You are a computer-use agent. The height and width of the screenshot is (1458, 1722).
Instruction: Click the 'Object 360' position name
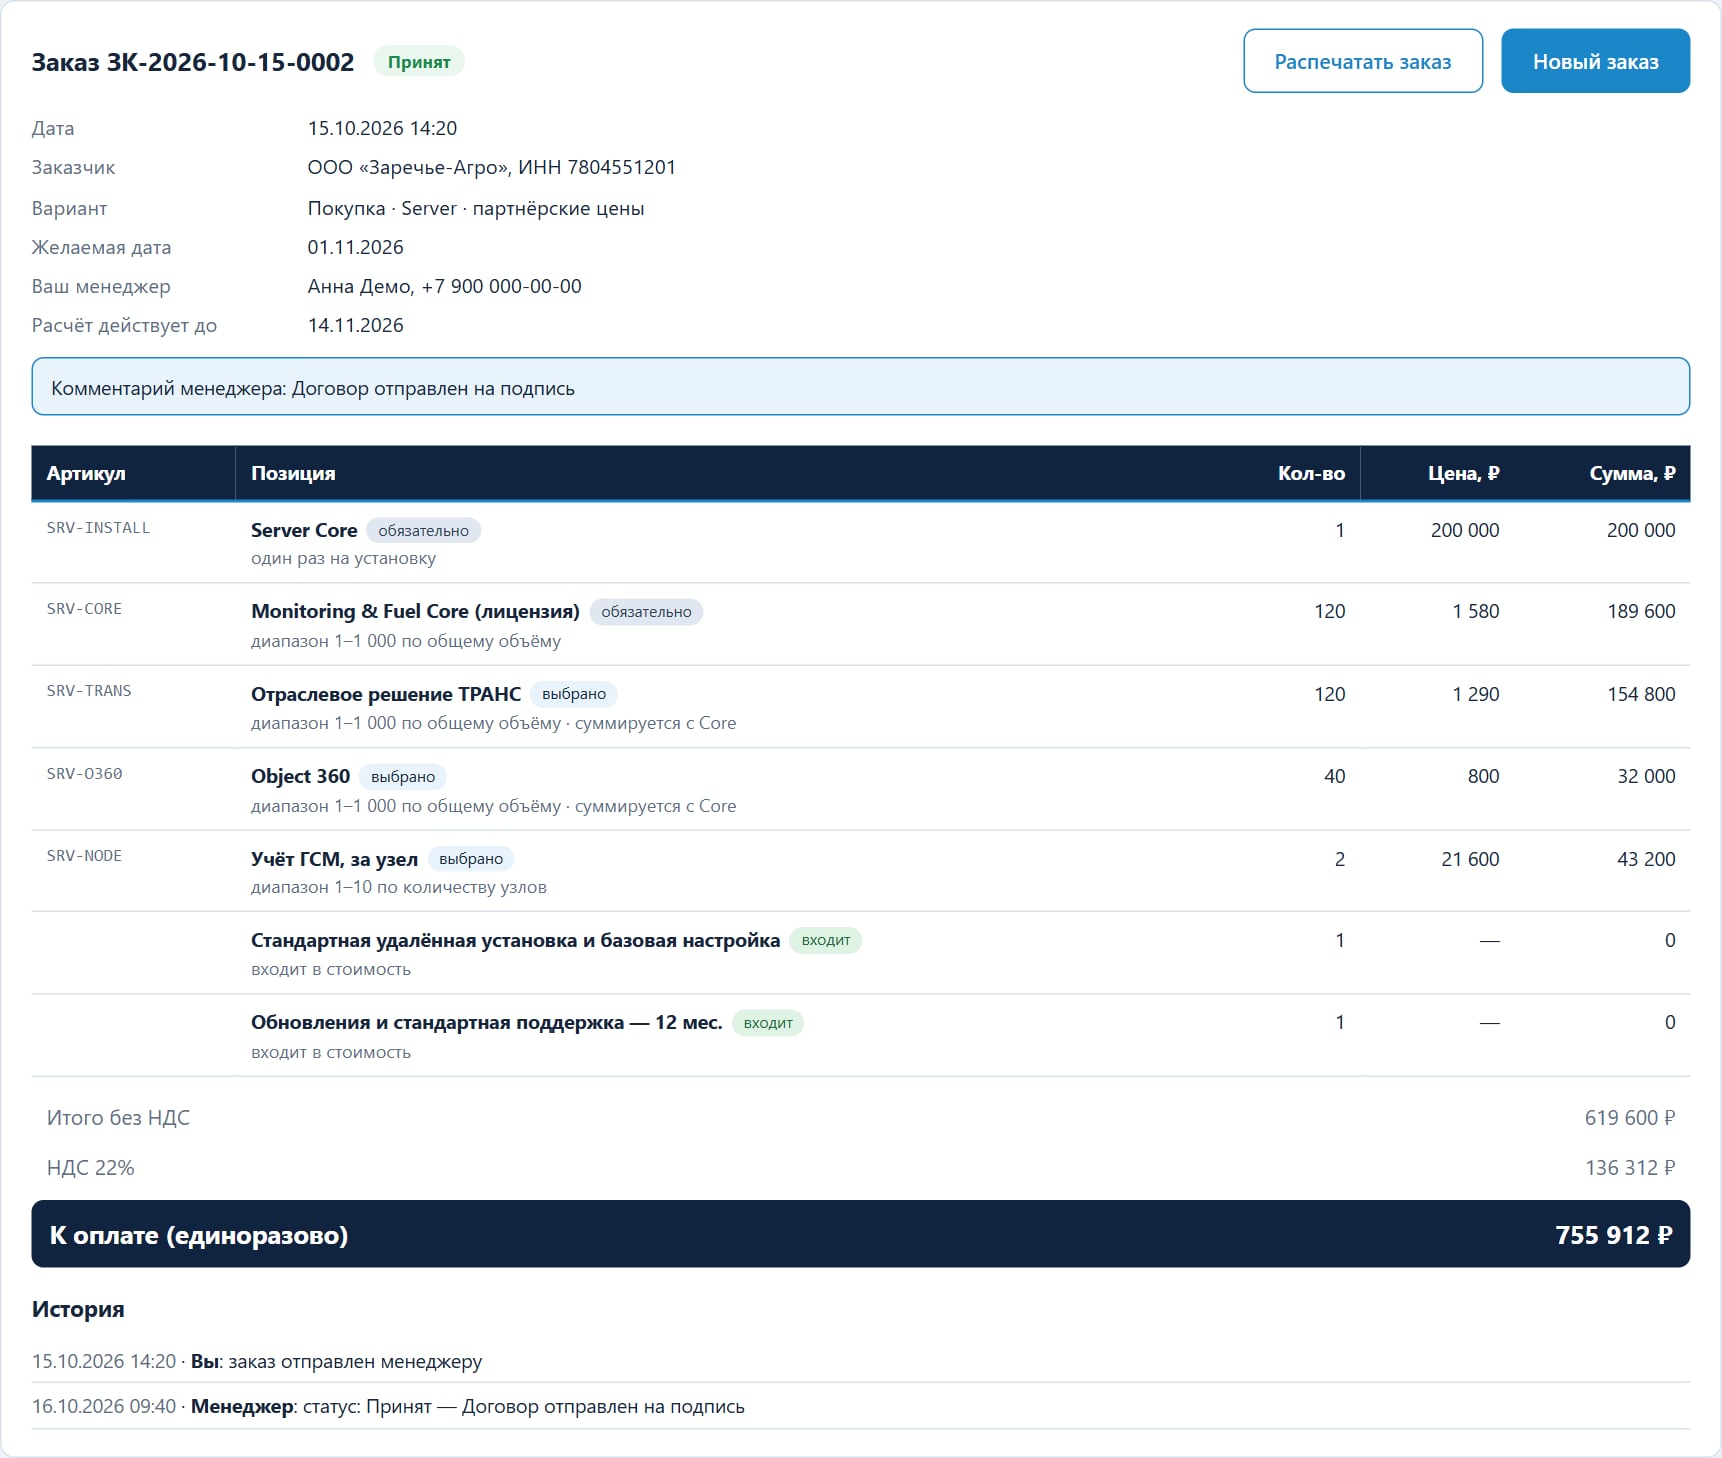(x=300, y=776)
